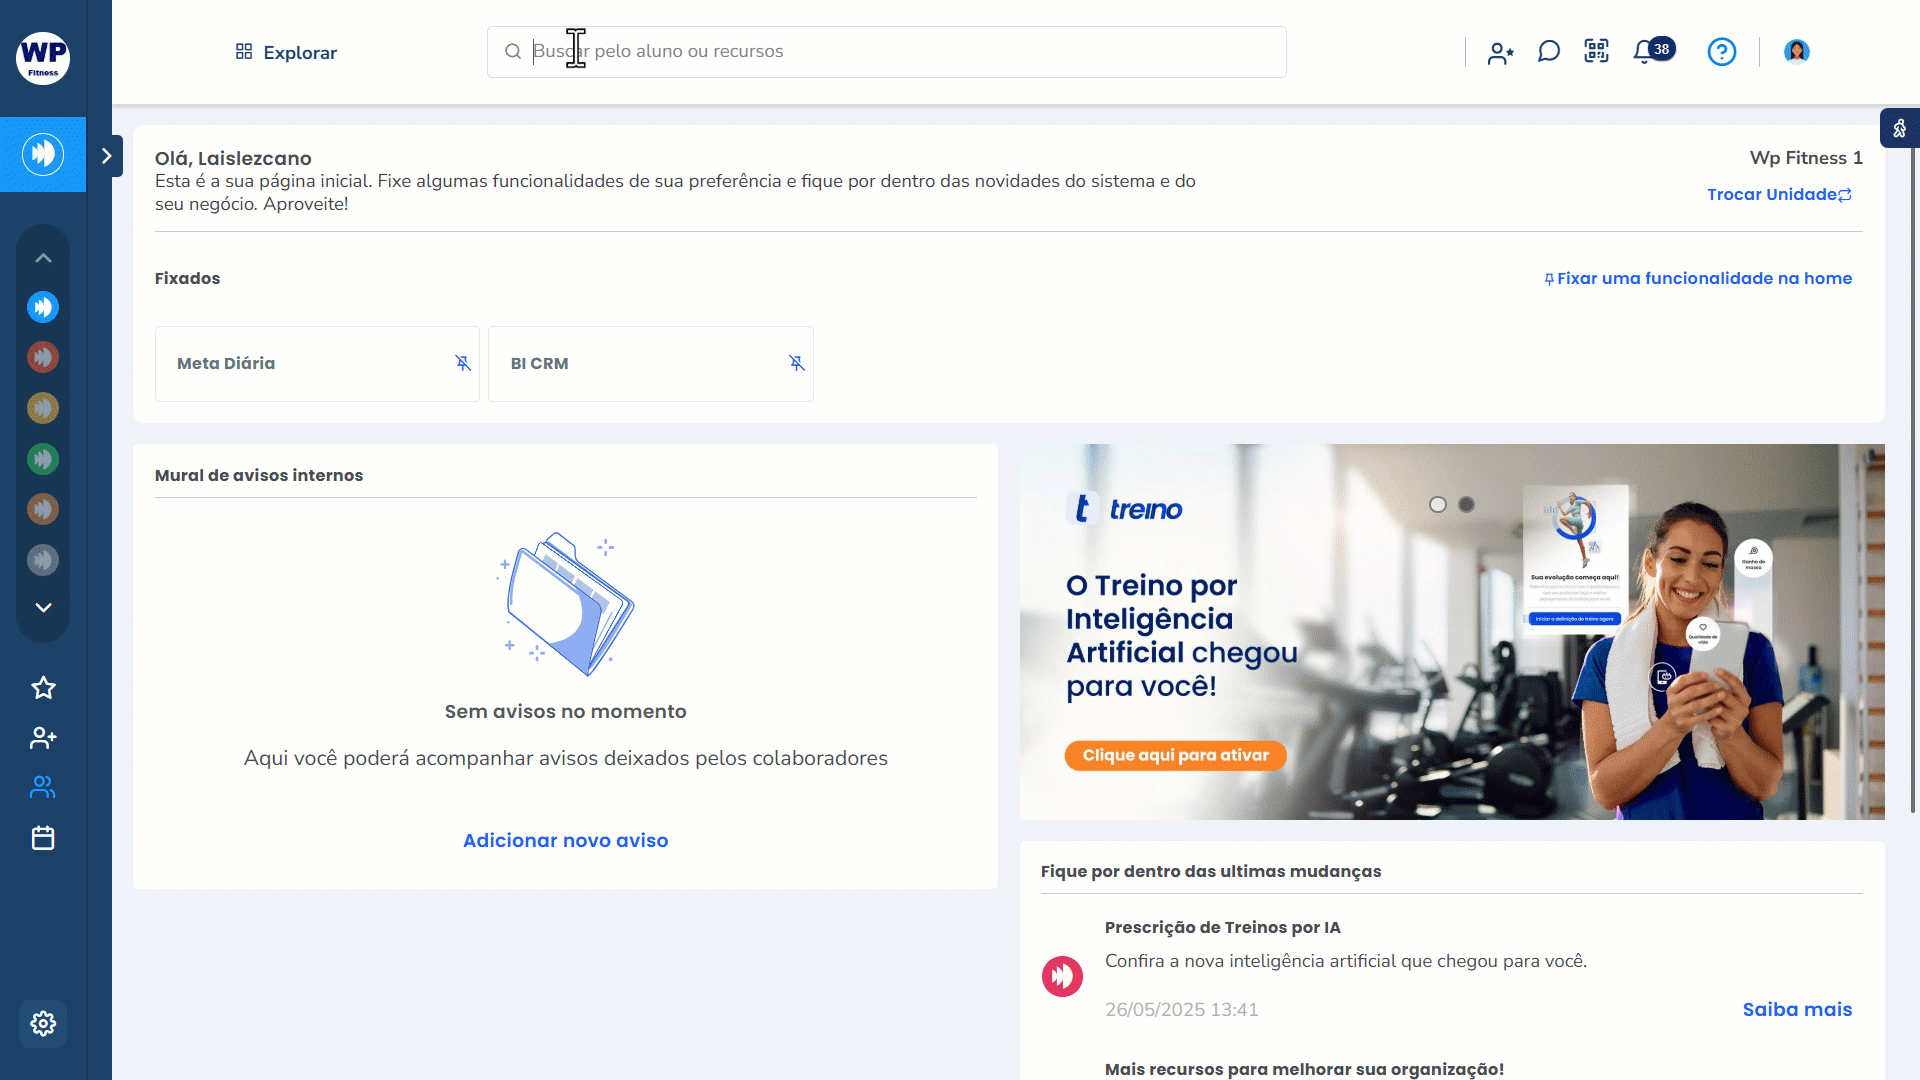Click the people group icon in sidebar
Viewport: 1920px width, 1080px height.
coord(43,788)
